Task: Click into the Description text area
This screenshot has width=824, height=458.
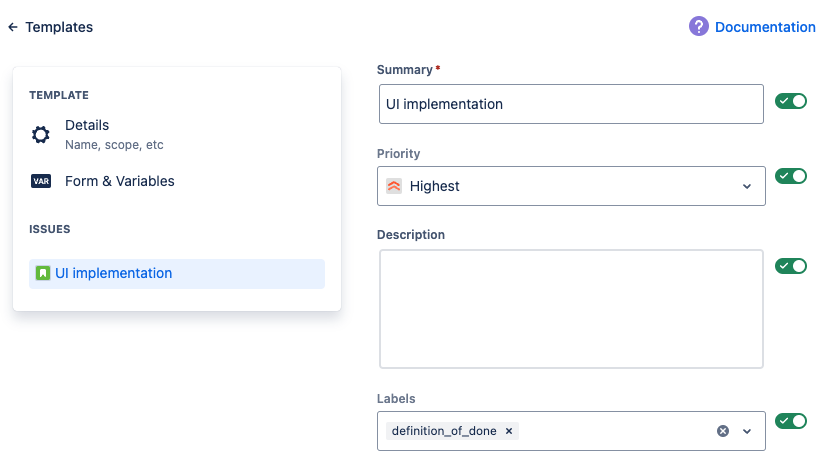Action: pos(571,309)
